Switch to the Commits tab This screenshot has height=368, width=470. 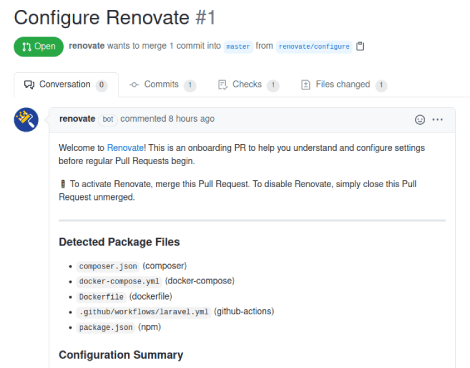pyautogui.click(x=162, y=85)
